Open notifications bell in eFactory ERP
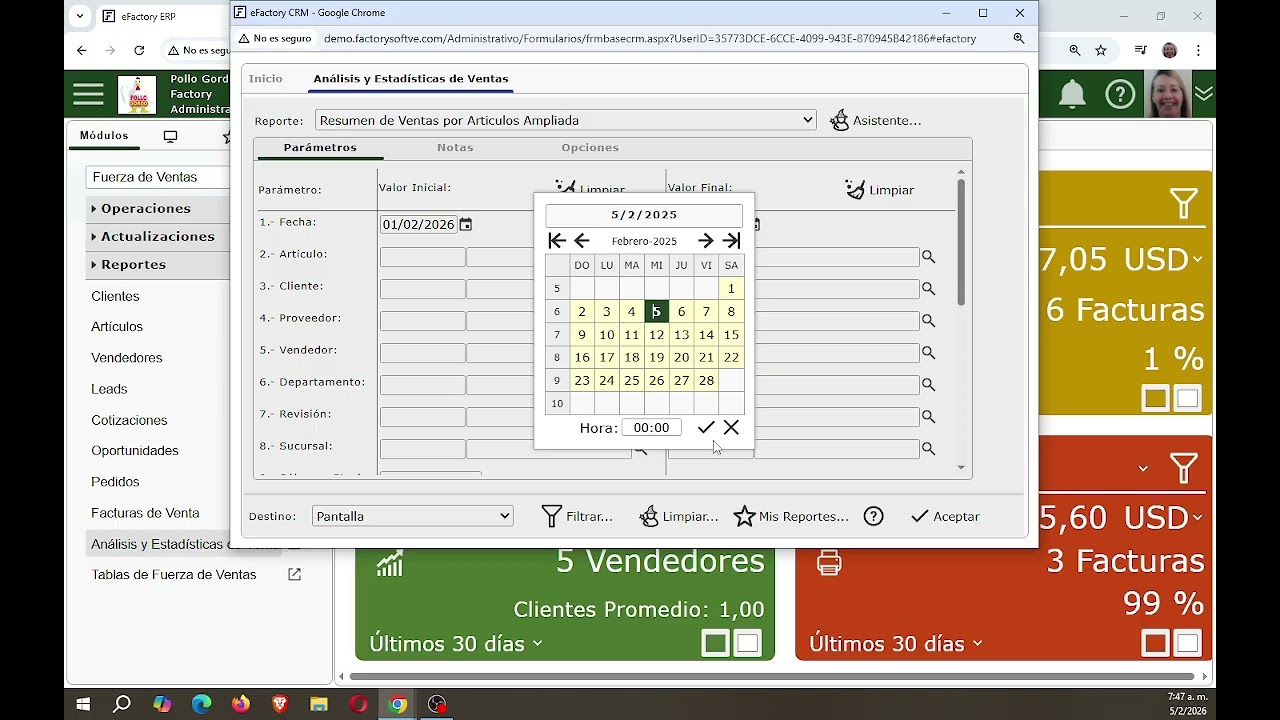 (1072, 94)
